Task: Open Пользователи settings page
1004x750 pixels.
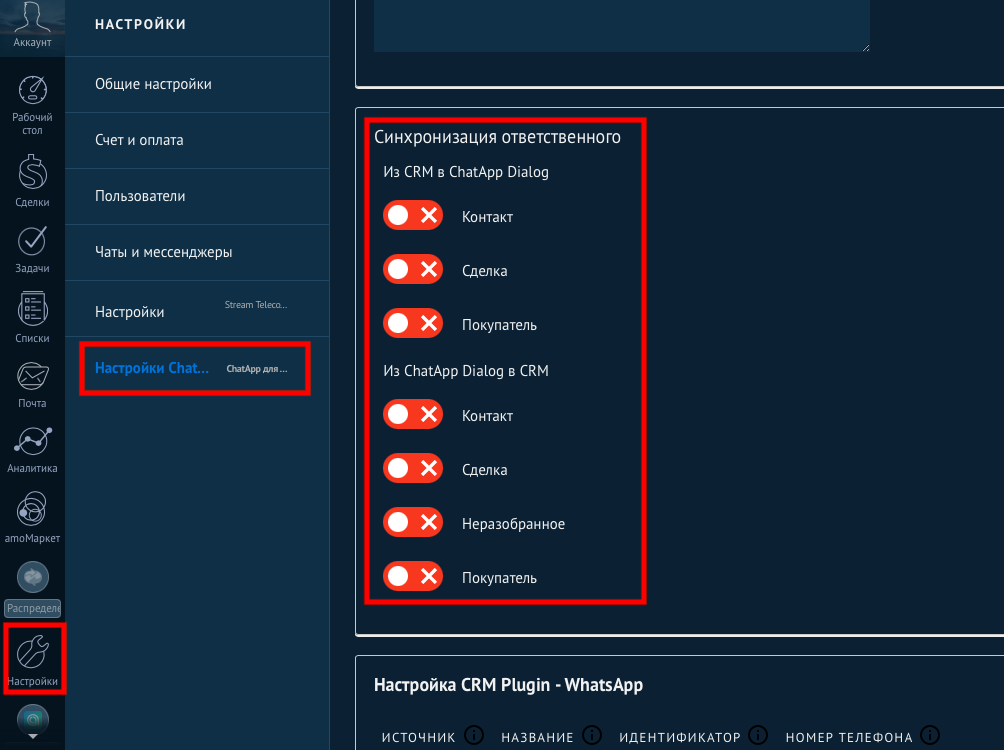Action: pos(140,196)
